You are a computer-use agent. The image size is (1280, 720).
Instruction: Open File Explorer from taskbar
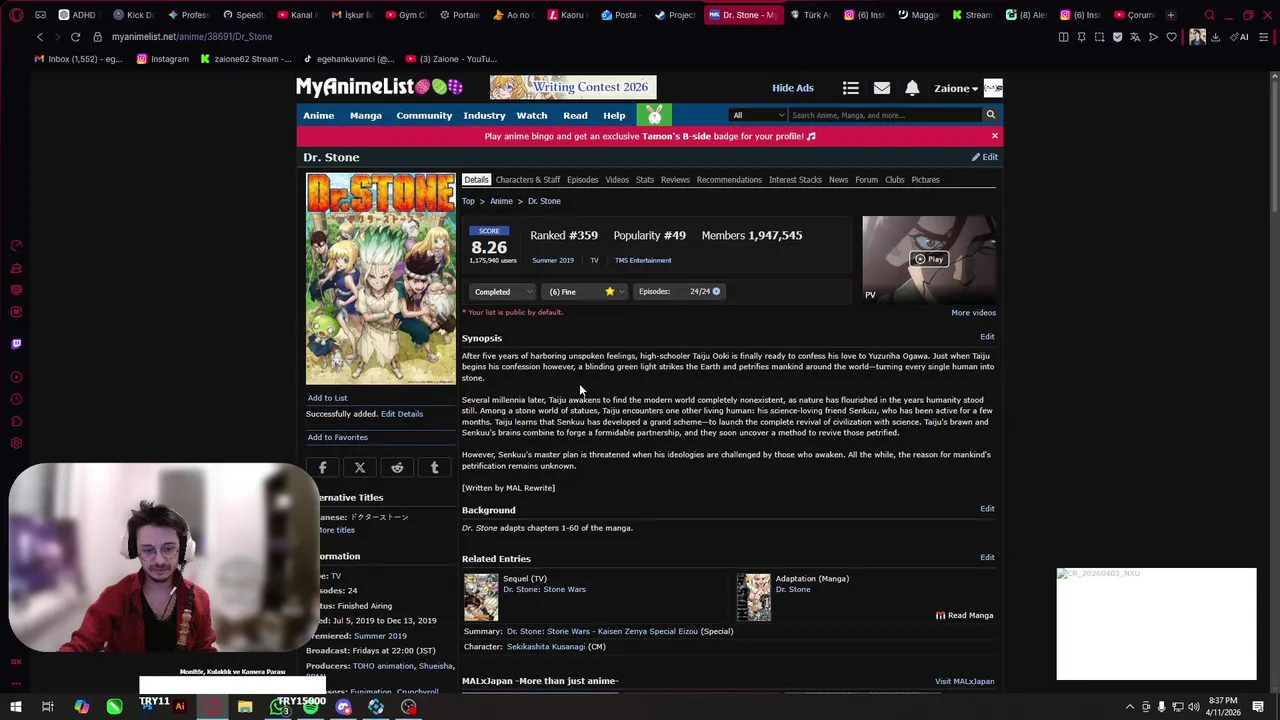pos(245,707)
